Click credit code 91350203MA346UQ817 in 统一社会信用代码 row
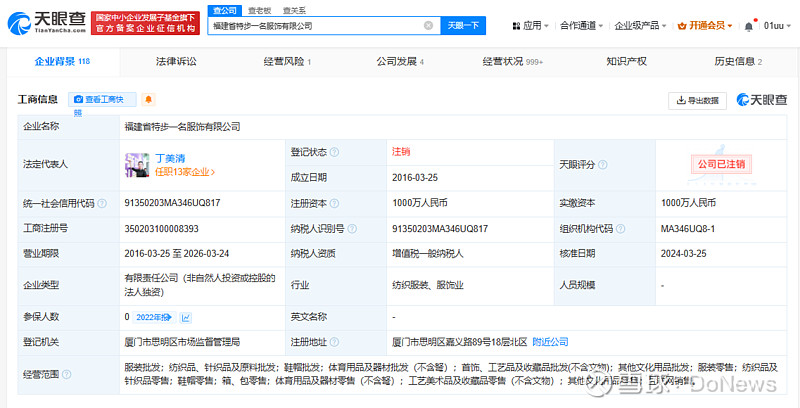The height and width of the screenshot is (408, 800). tap(172, 203)
